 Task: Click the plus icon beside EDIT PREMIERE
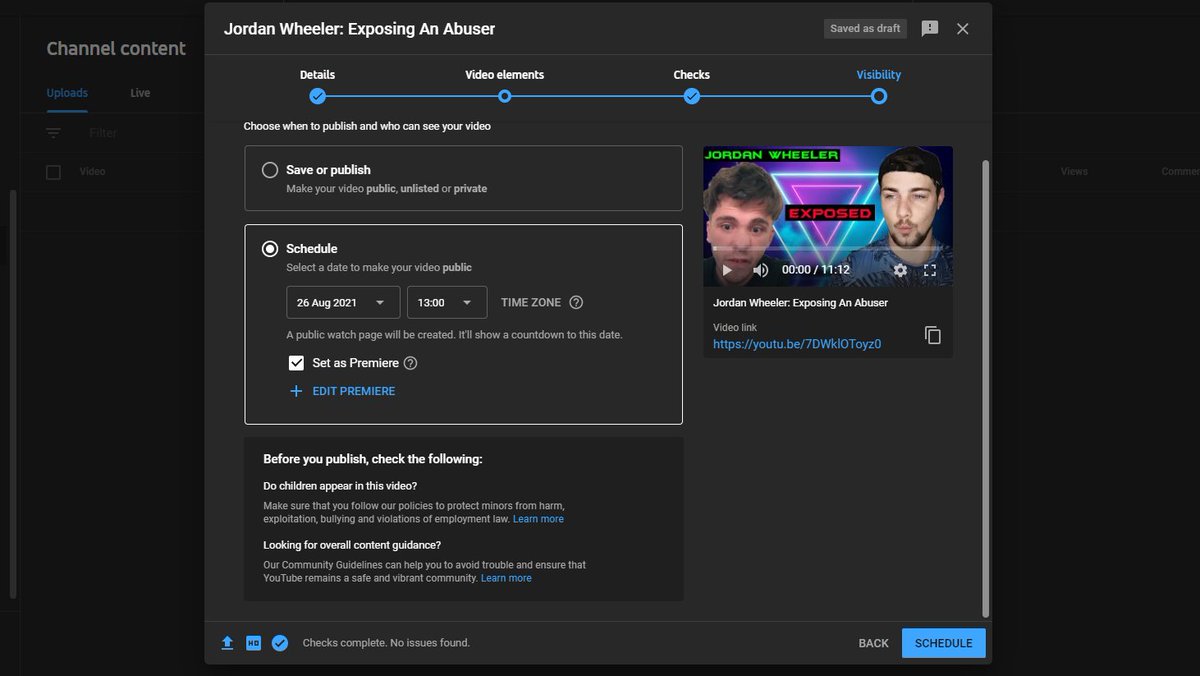coord(296,391)
